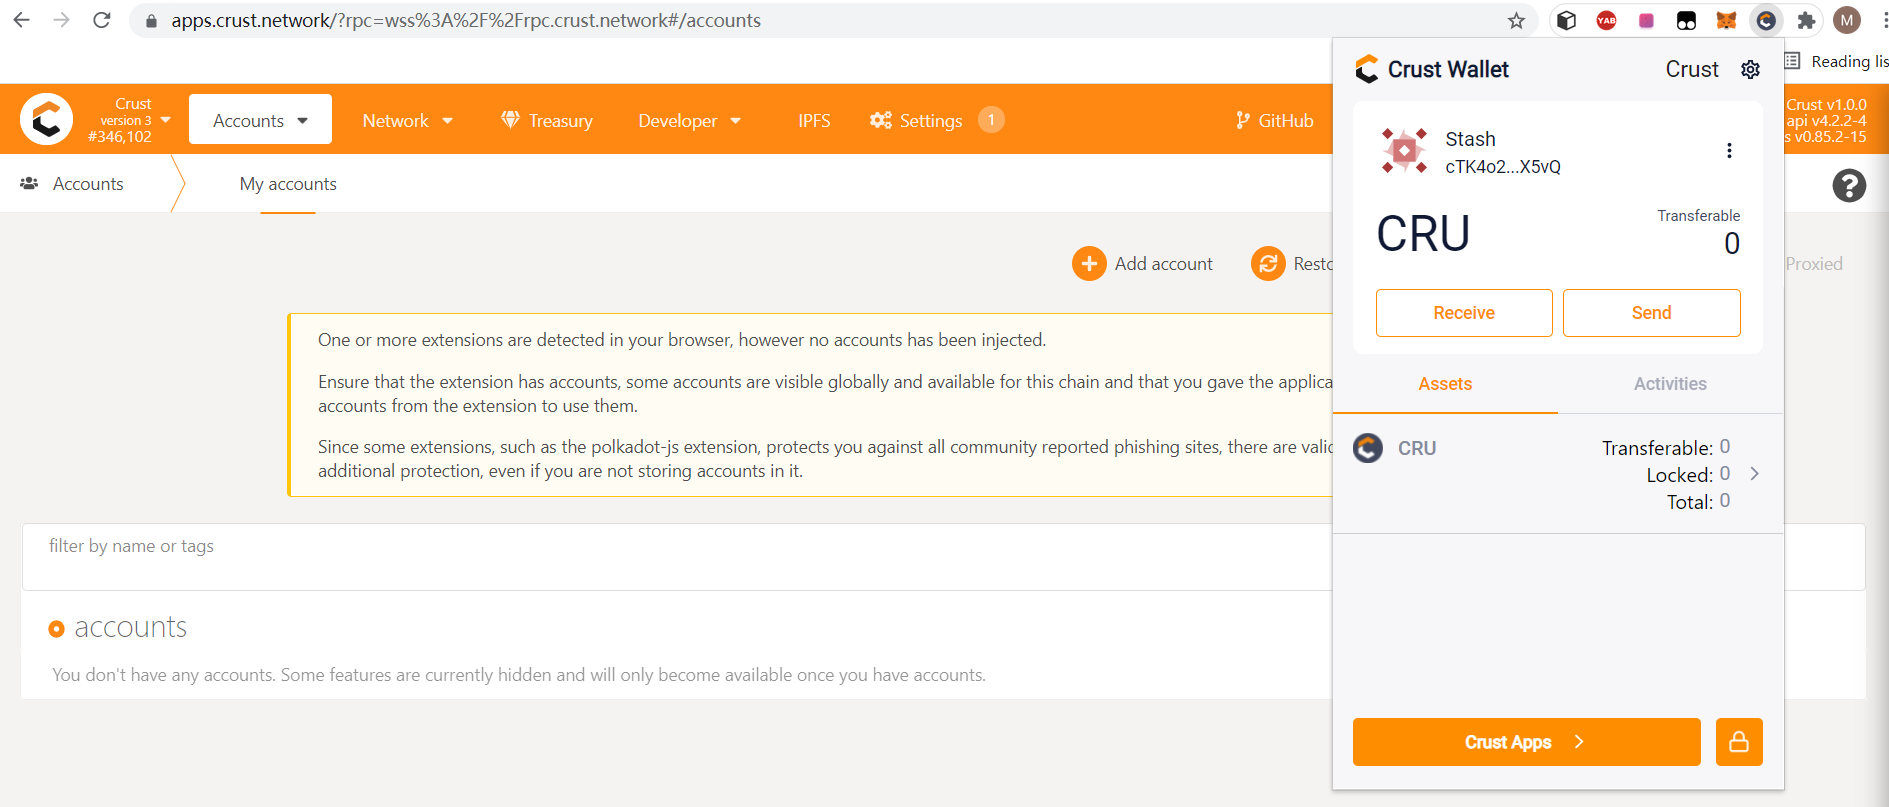The width and height of the screenshot is (1889, 807).
Task: Click the accounts section heading
Action: point(130,628)
